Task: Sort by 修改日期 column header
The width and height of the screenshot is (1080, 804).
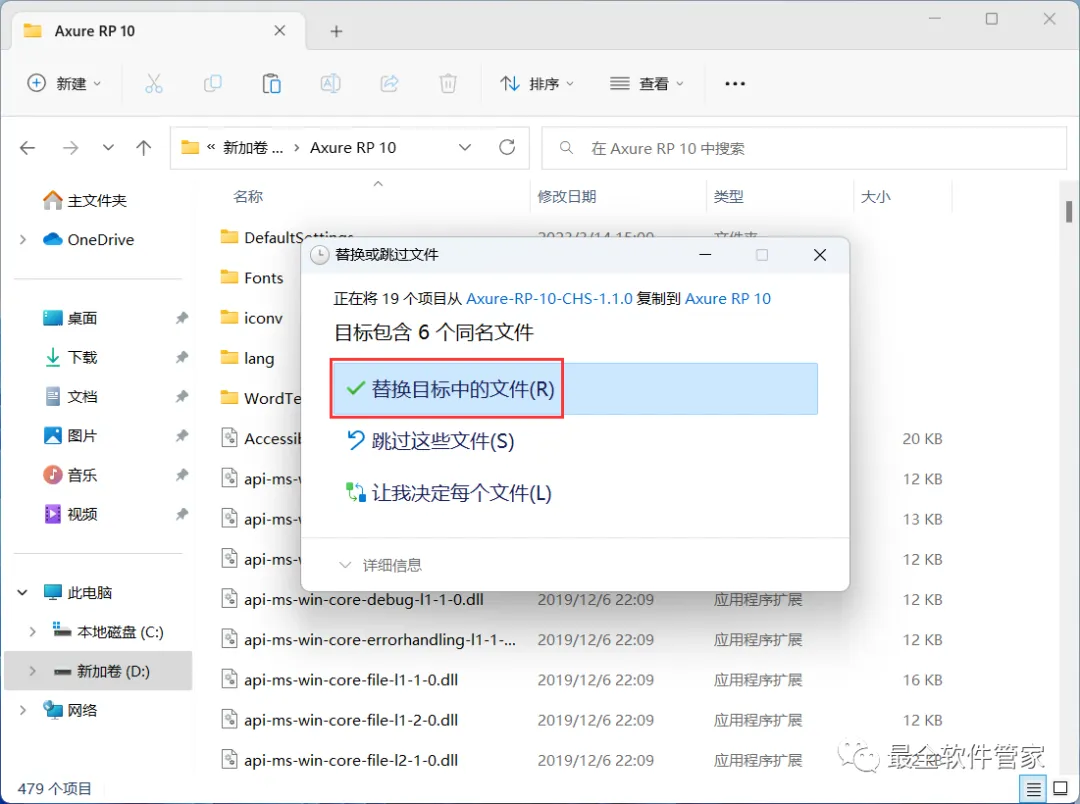Action: (x=566, y=196)
